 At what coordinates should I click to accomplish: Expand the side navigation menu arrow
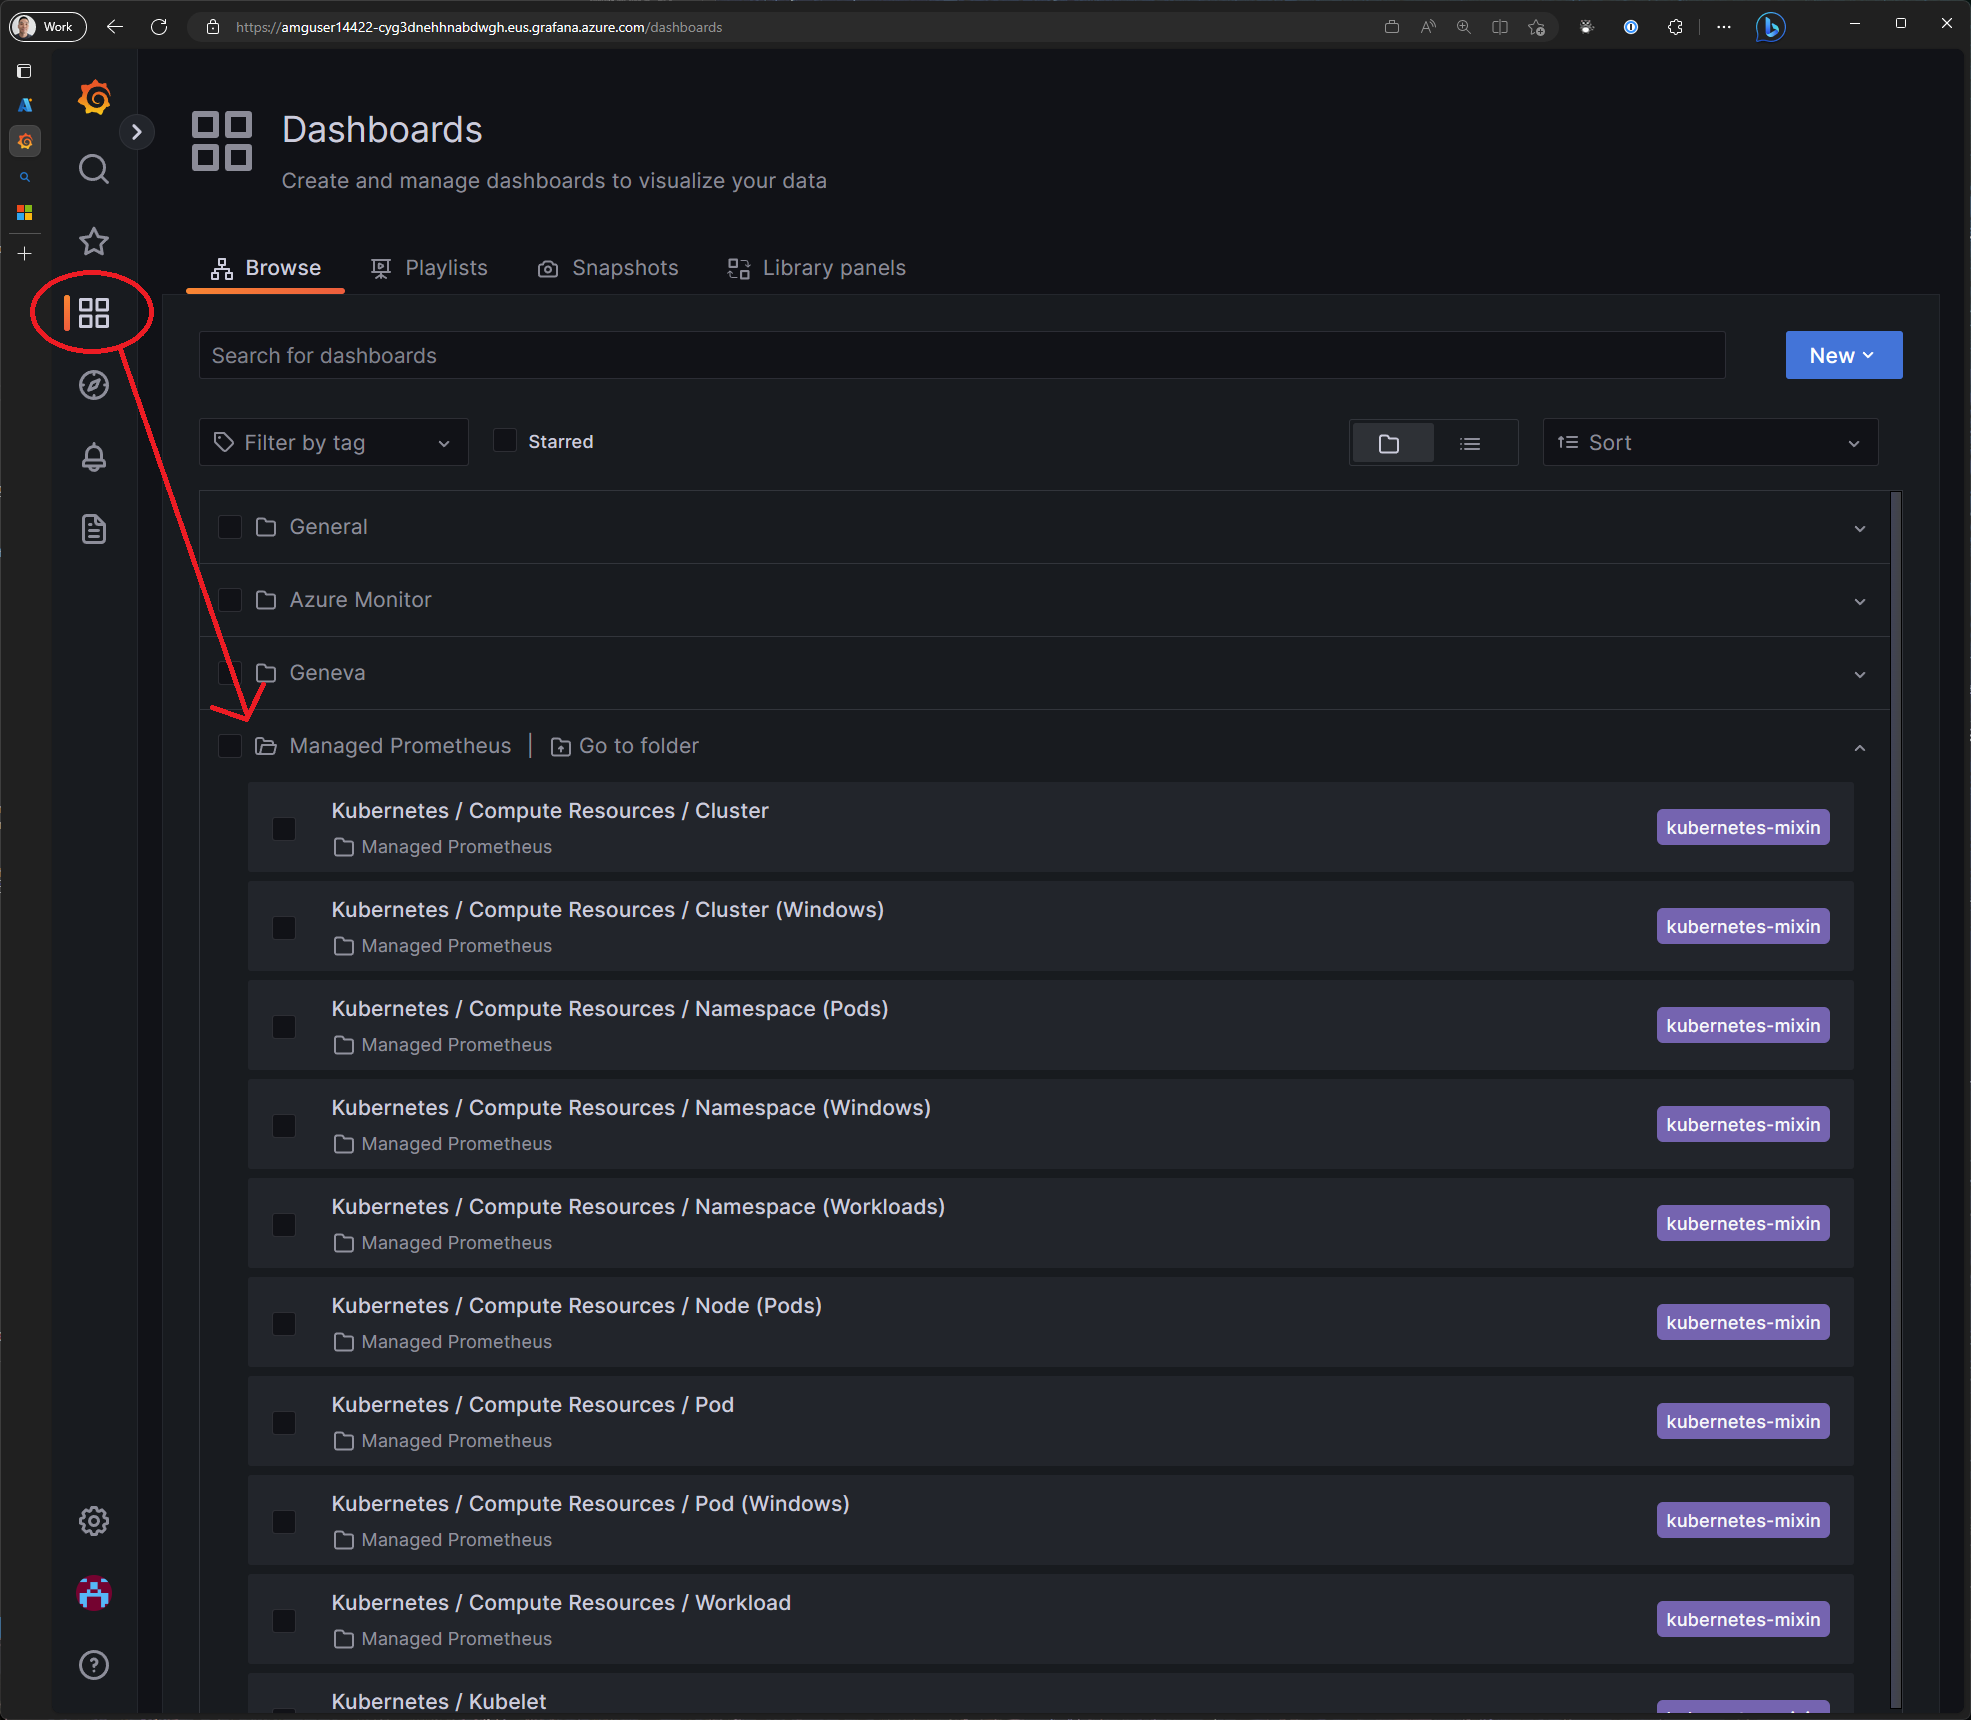(137, 132)
